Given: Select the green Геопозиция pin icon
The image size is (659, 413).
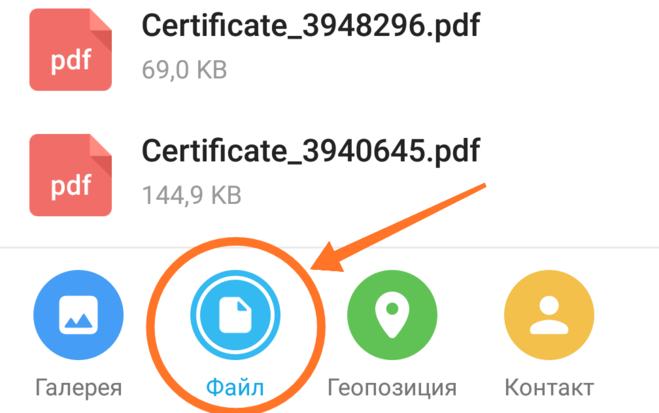Looking at the screenshot, I should point(392,315).
